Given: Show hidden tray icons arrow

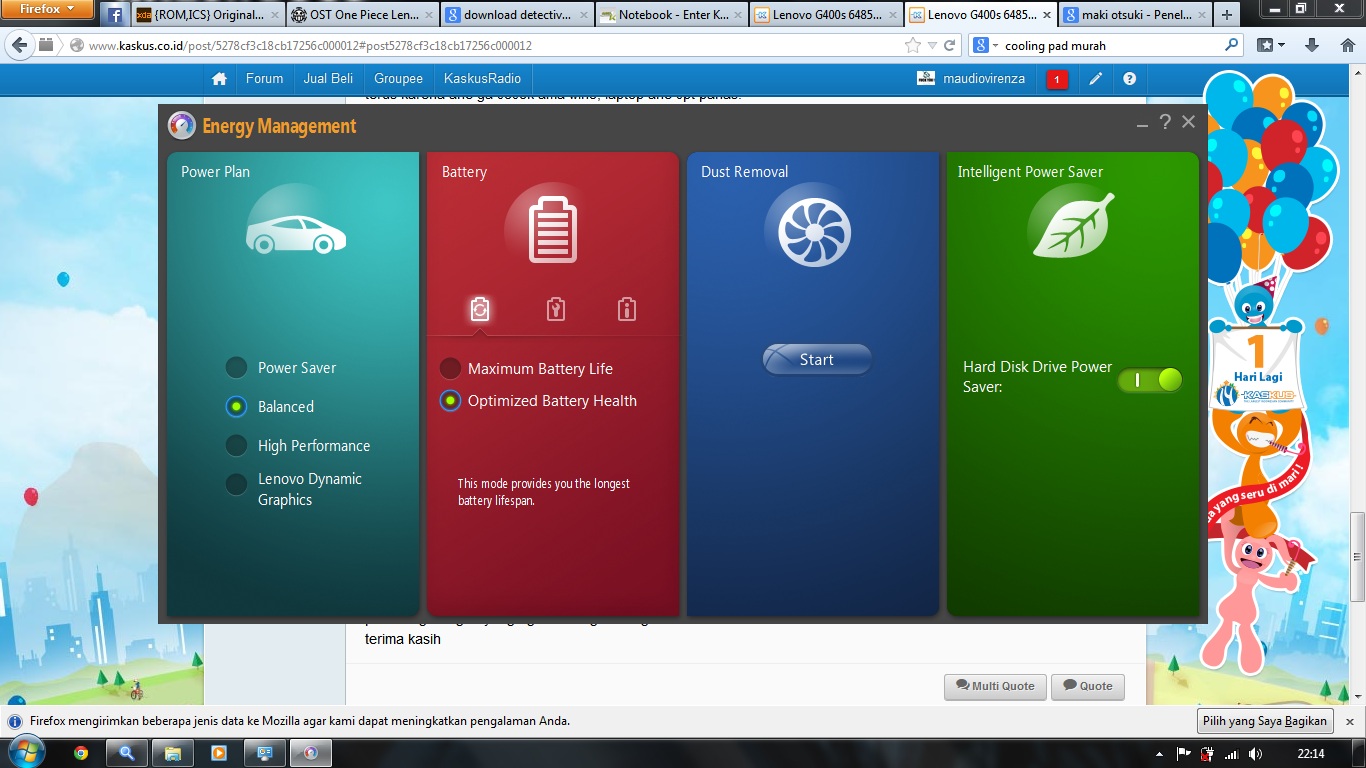Looking at the screenshot, I should pos(1159,754).
